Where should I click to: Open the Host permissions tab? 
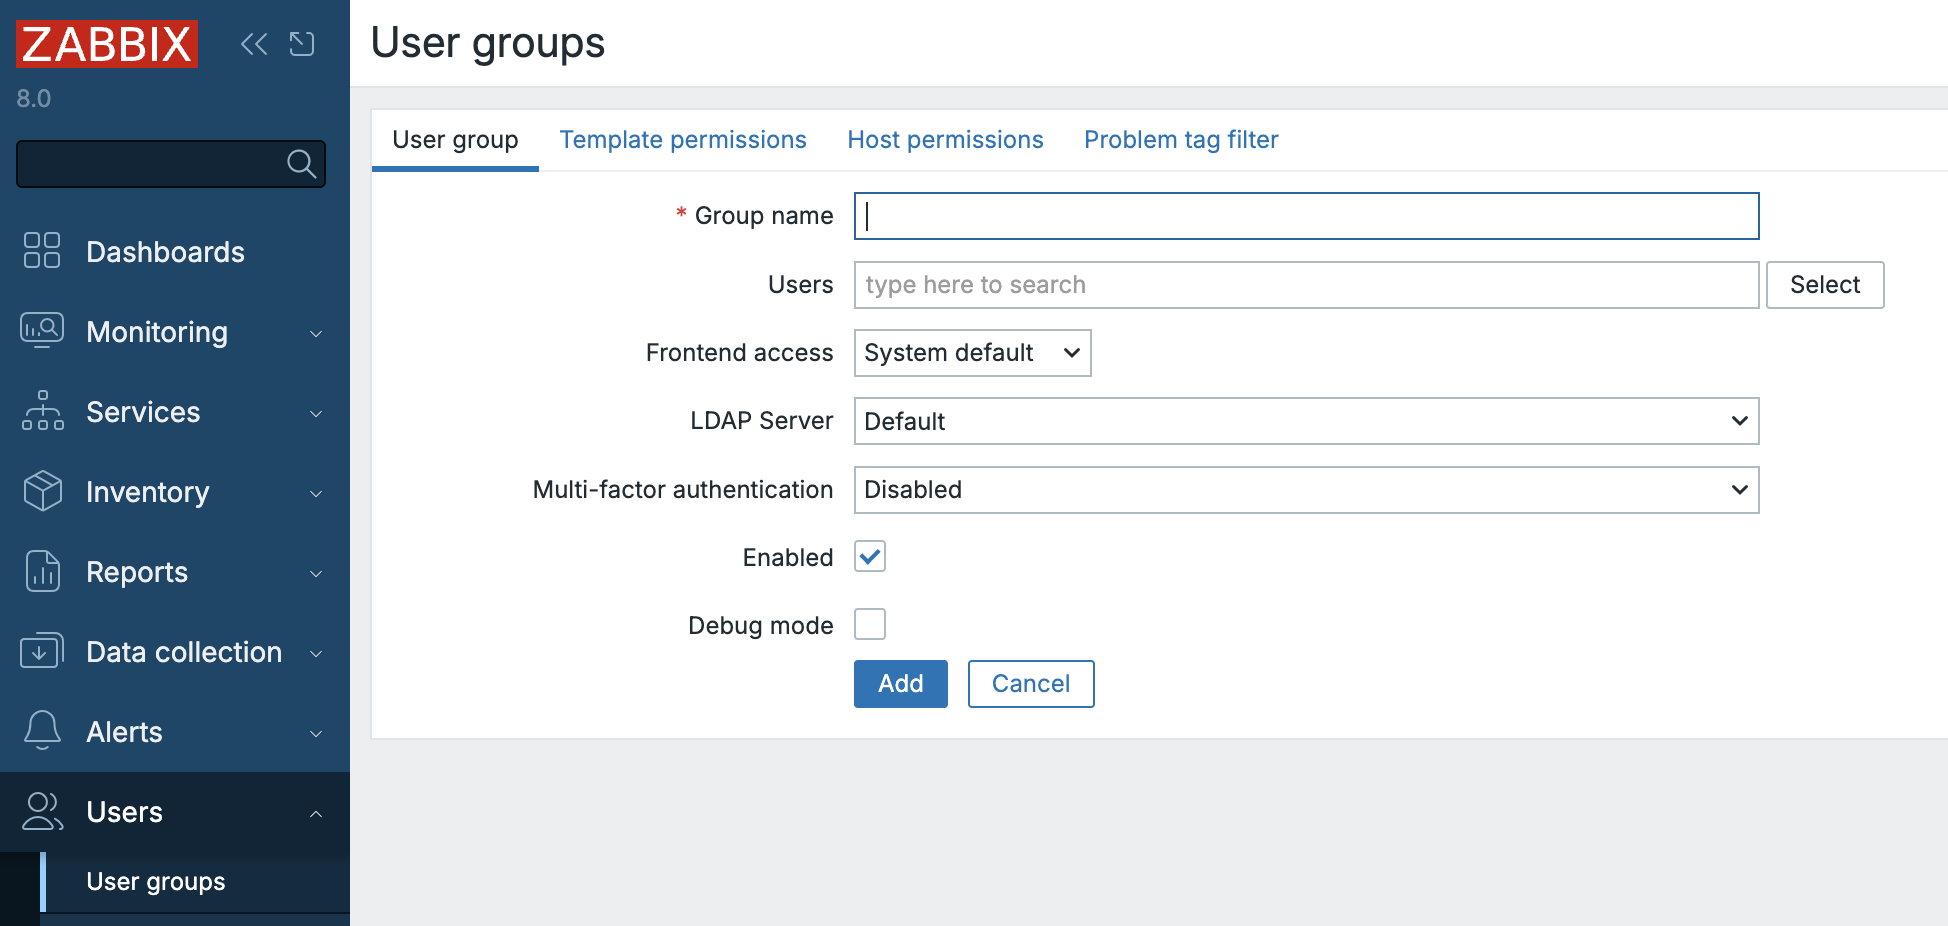pos(945,140)
